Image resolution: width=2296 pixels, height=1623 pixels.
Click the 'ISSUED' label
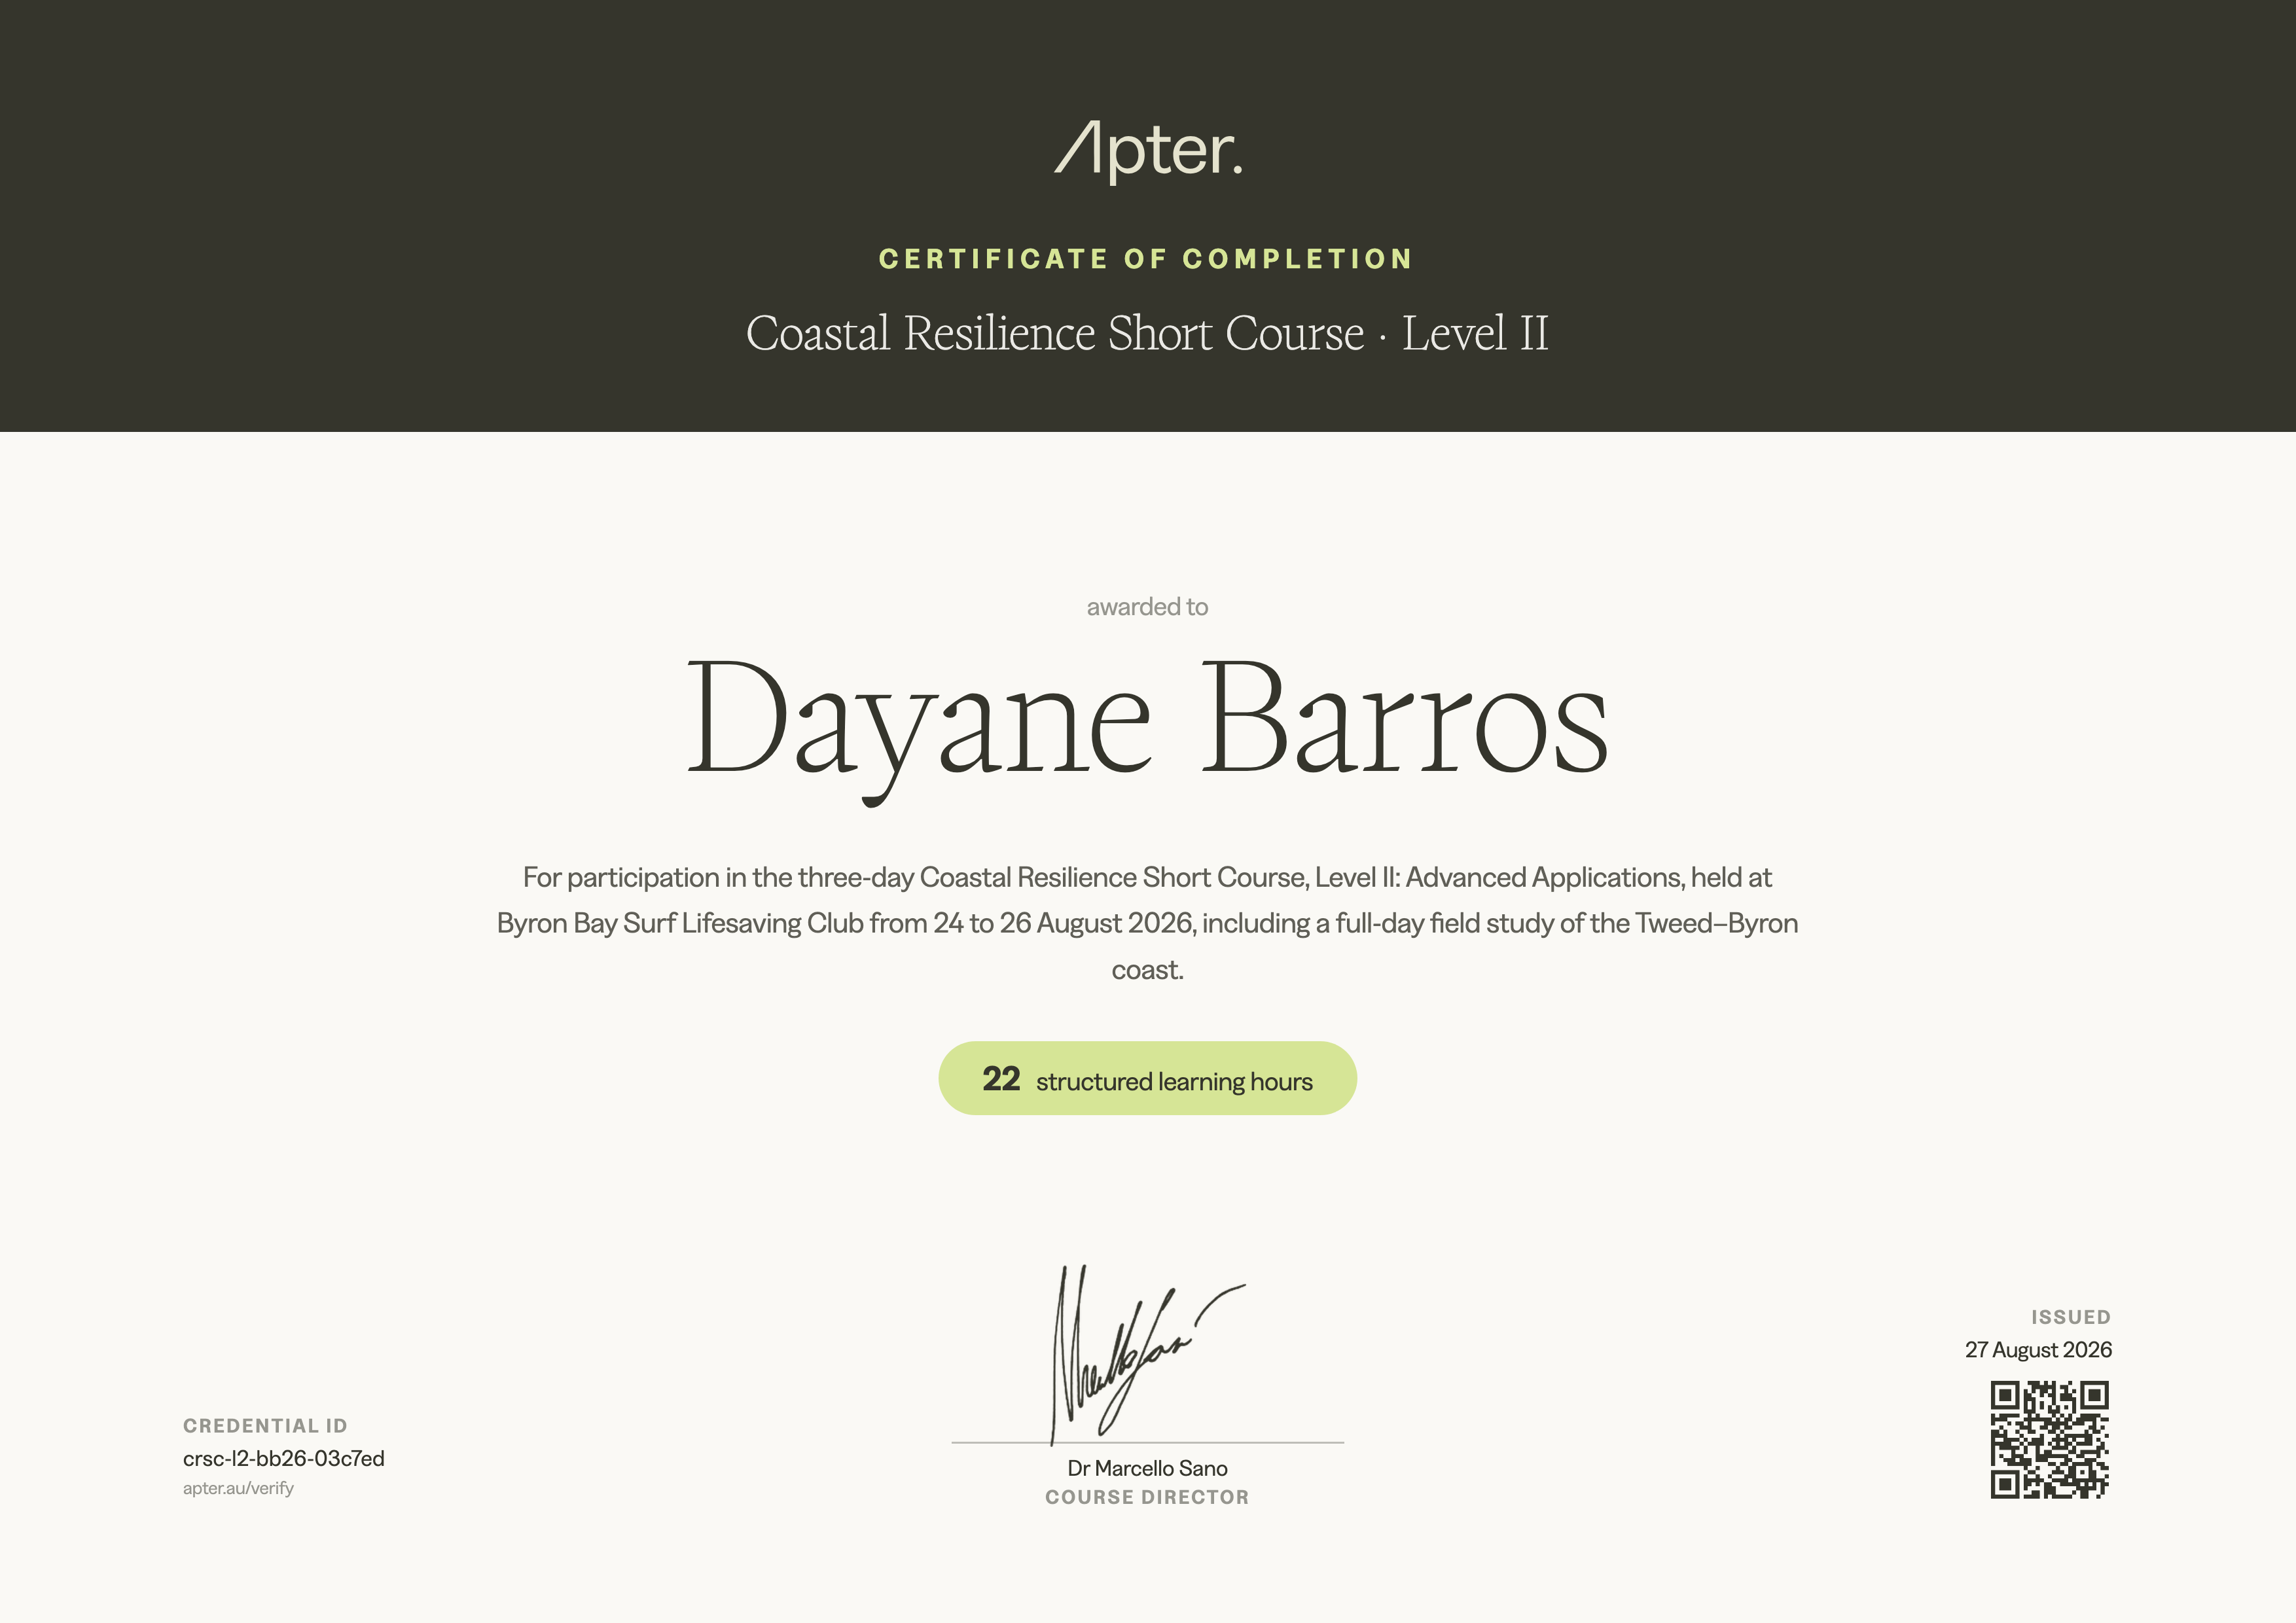[2071, 1317]
